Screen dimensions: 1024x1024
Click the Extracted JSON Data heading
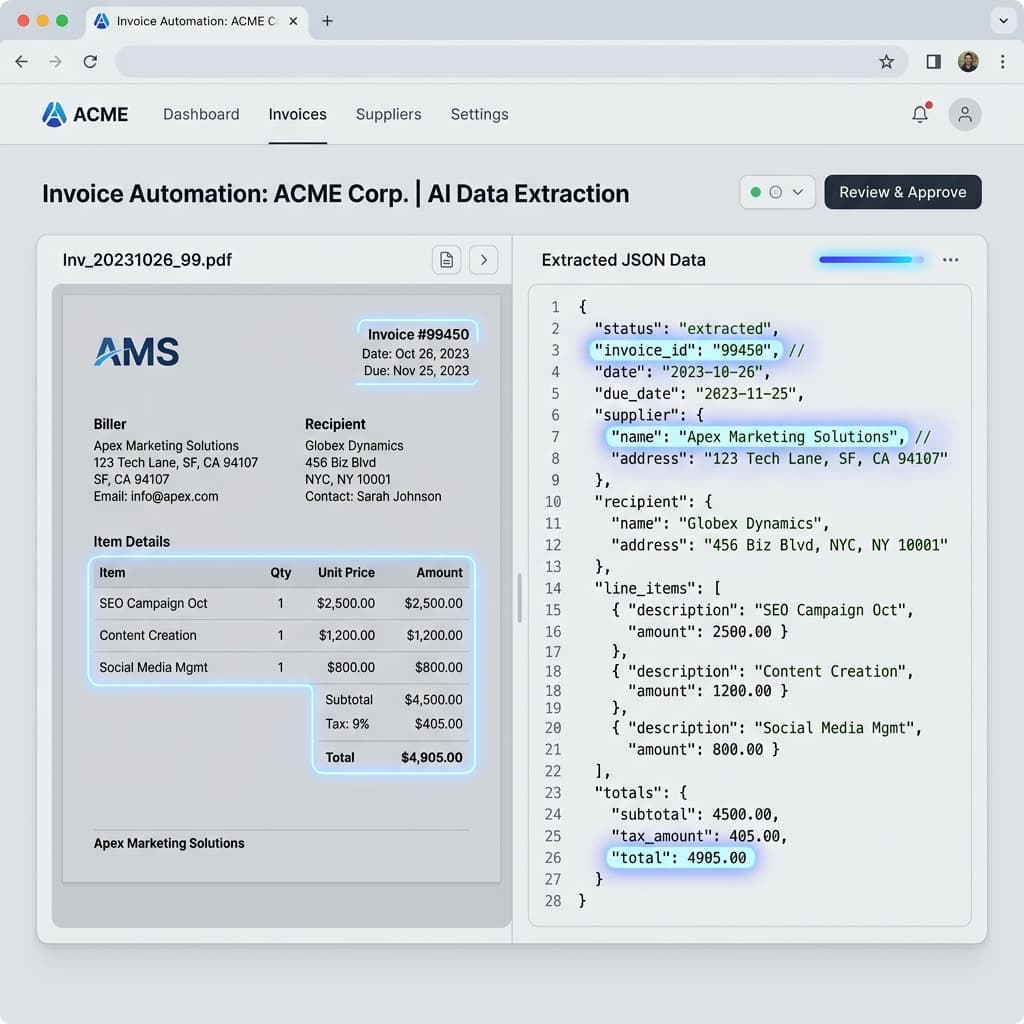tap(624, 260)
